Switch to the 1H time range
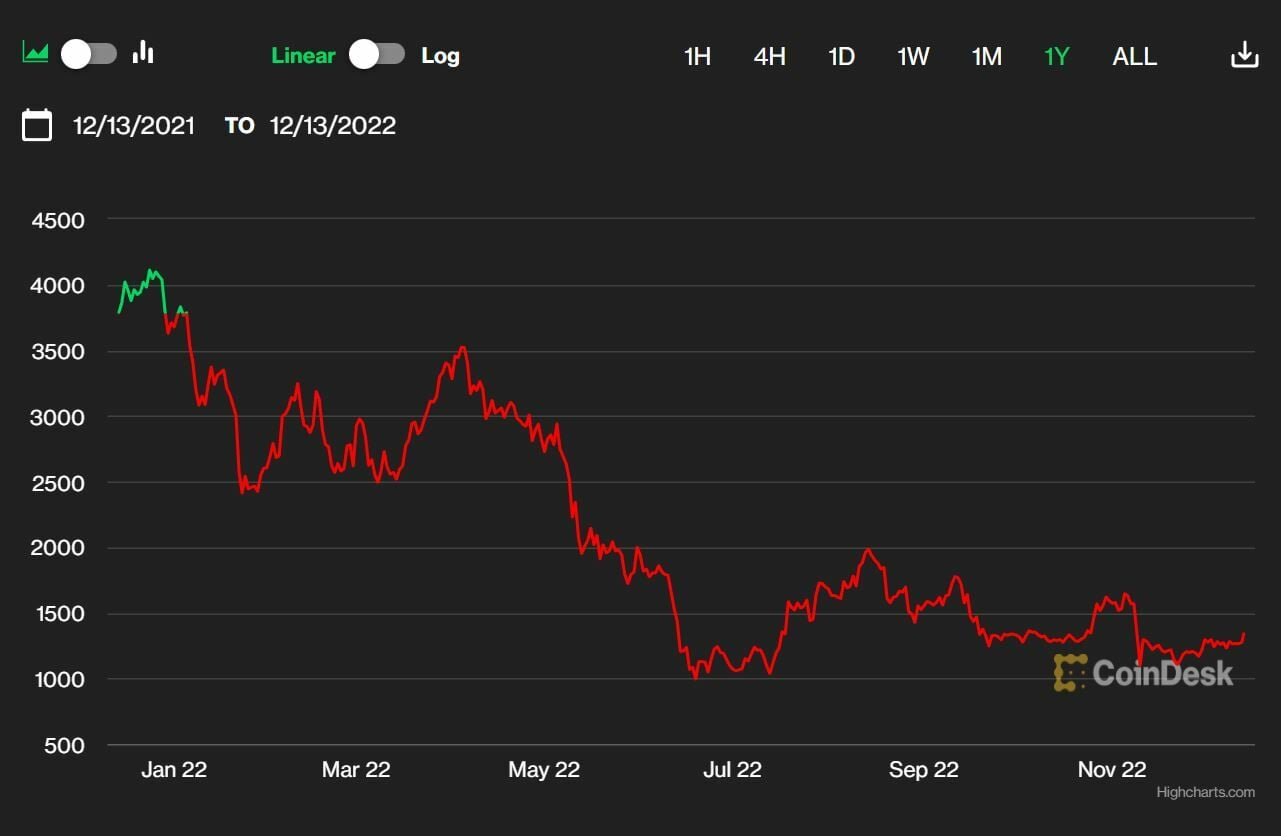 click(697, 57)
